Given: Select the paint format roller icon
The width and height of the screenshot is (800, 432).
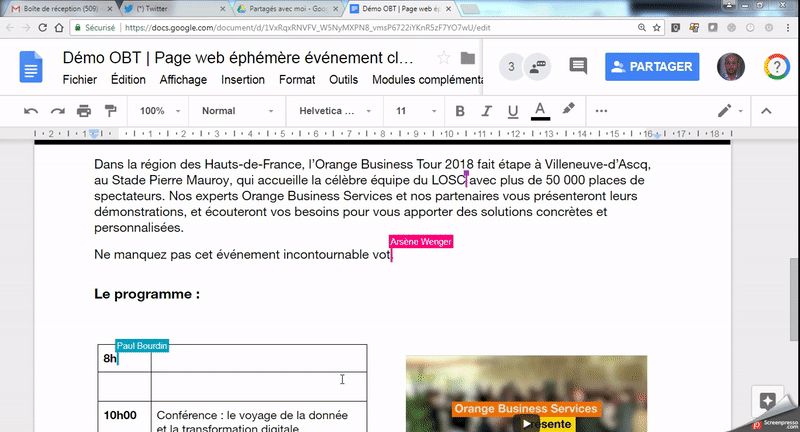Looking at the screenshot, I should (110, 111).
